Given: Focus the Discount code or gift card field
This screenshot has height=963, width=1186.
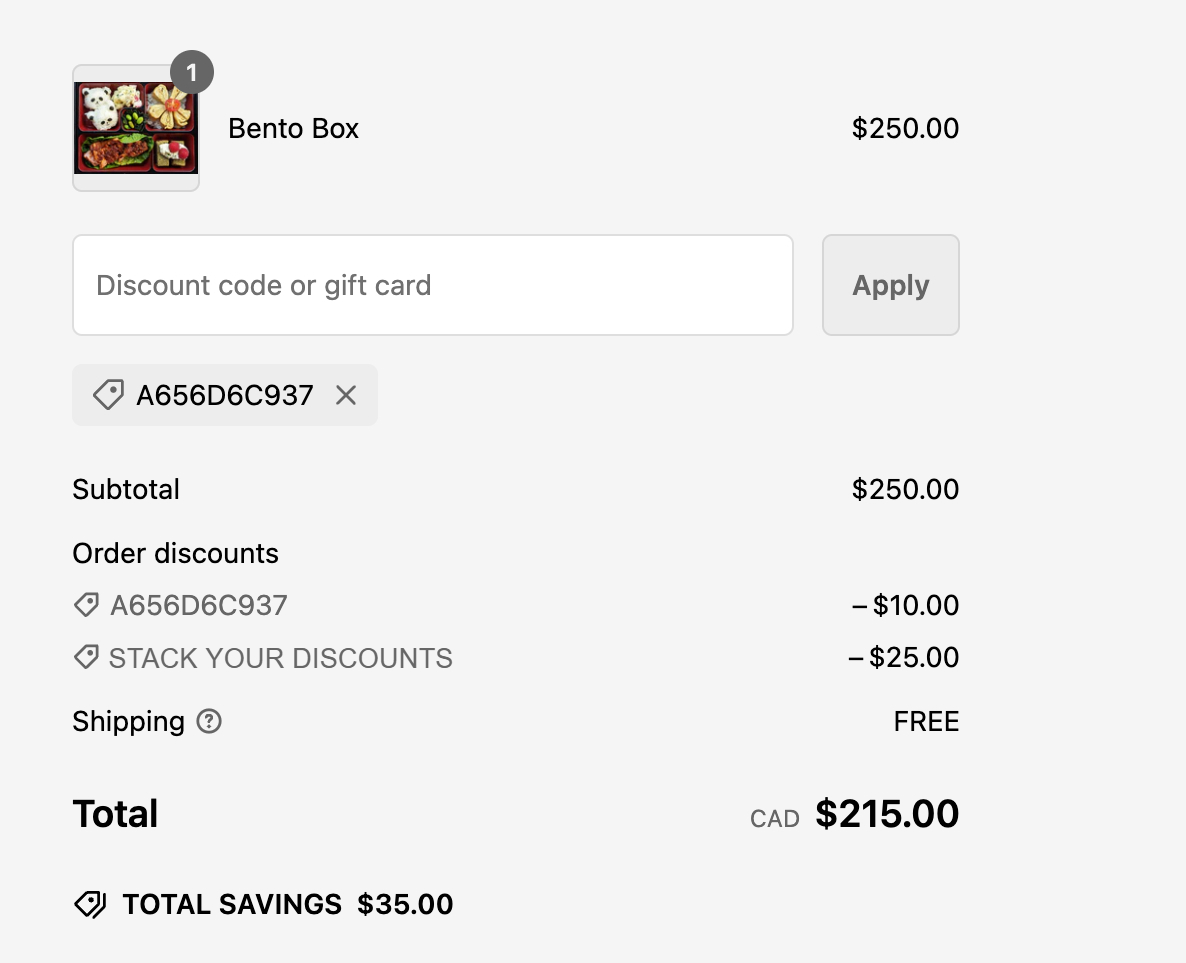Looking at the screenshot, I should pyautogui.click(x=433, y=284).
